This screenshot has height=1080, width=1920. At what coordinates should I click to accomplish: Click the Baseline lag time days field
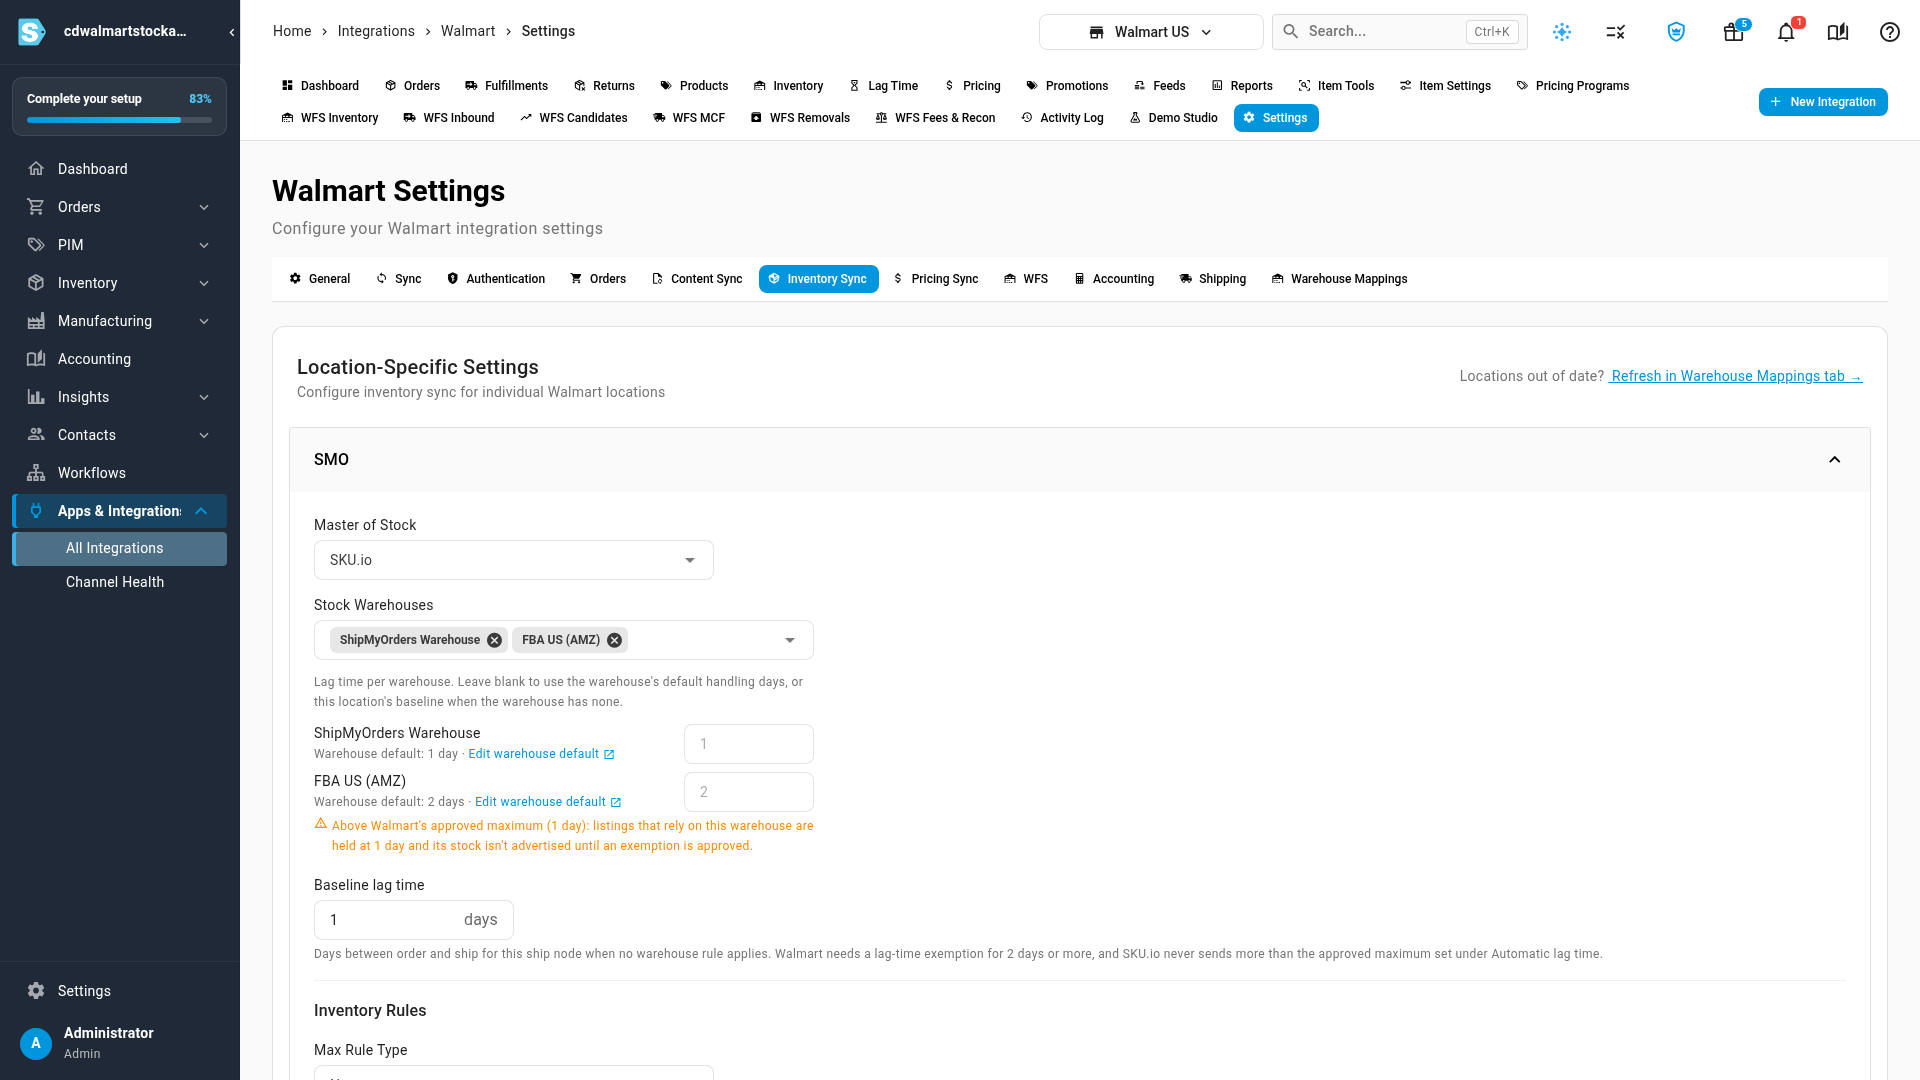(414, 920)
